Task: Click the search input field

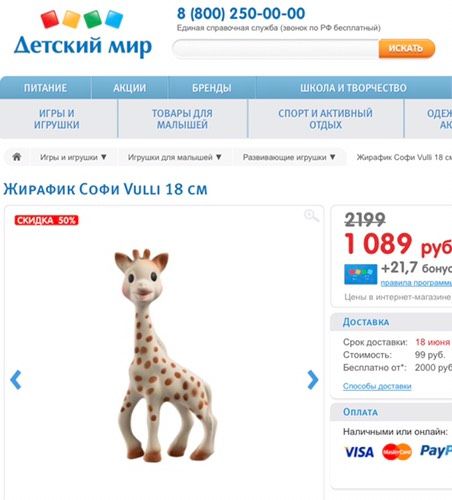Action: [275, 49]
